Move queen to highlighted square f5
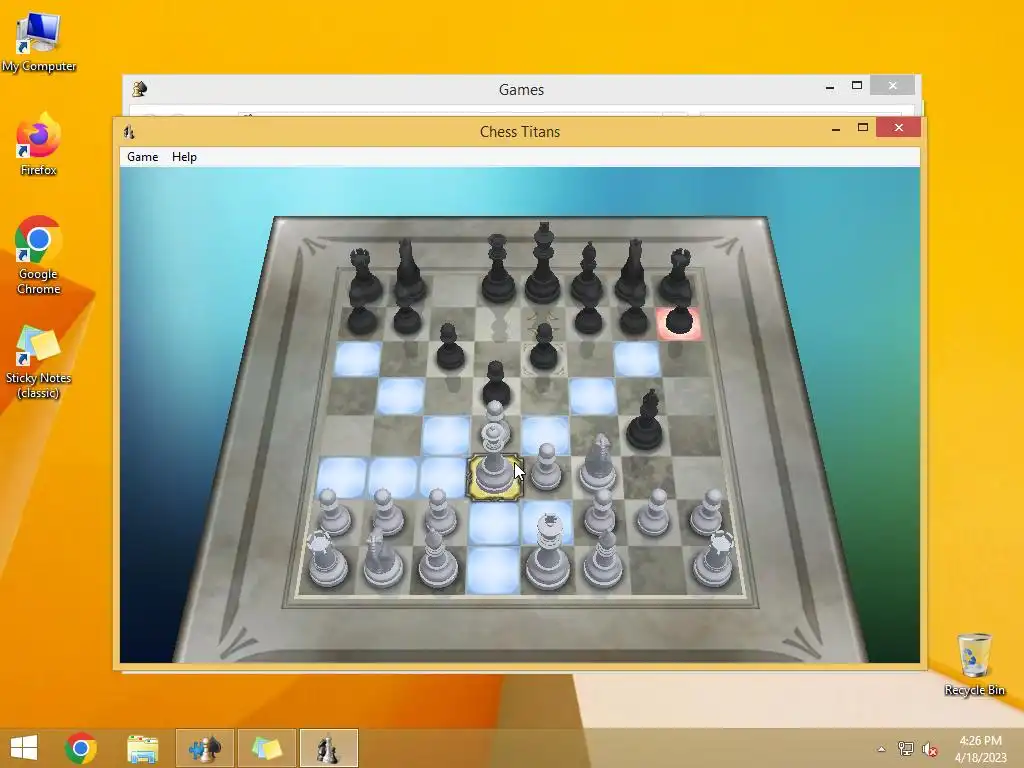The width and height of the screenshot is (1024, 768). click(x=592, y=396)
